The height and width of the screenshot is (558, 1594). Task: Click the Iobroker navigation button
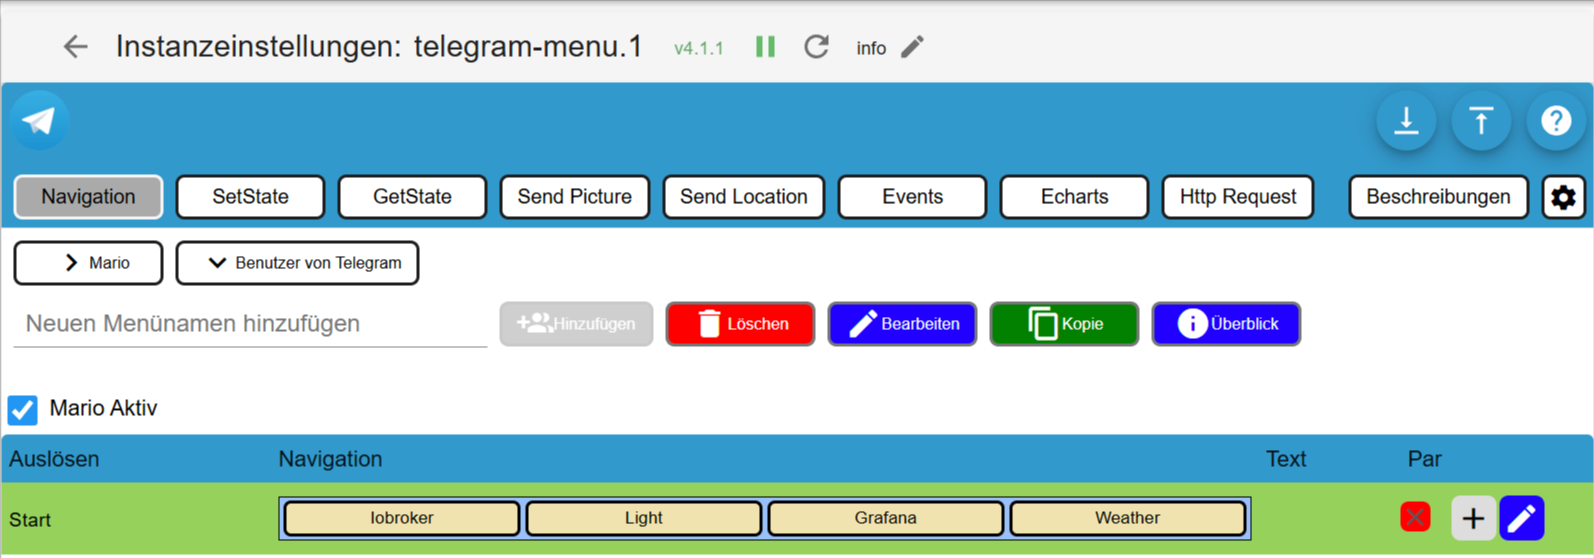click(x=402, y=518)
